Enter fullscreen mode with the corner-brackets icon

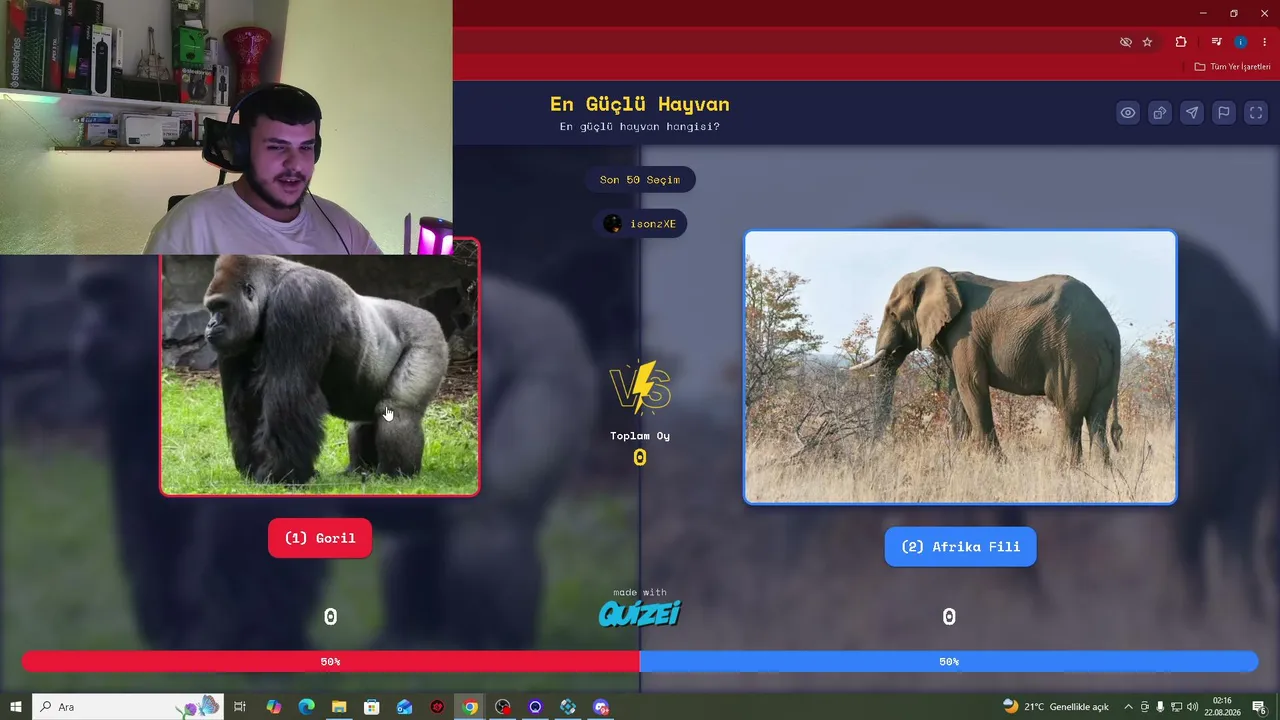point(1256,113)
